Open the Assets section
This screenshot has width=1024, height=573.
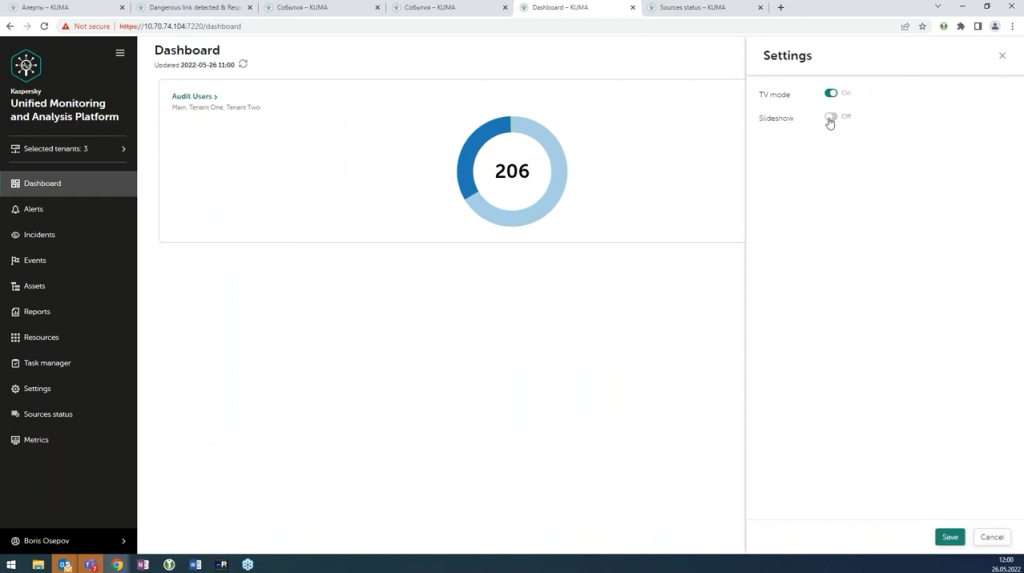click(x=69, y=286)
